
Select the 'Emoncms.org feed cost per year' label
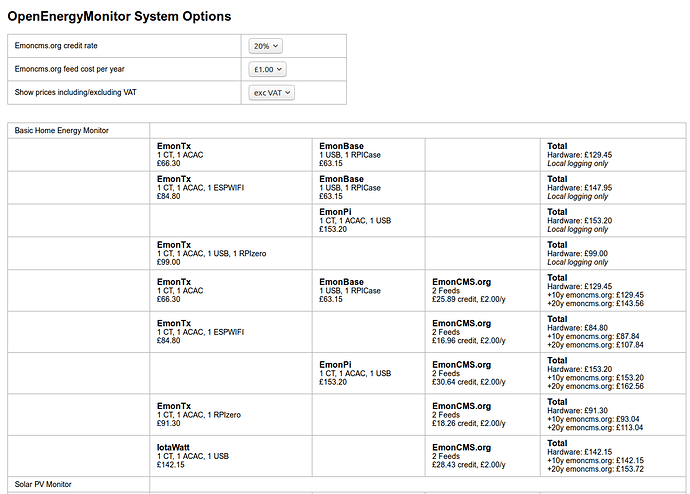pos(70,69)
